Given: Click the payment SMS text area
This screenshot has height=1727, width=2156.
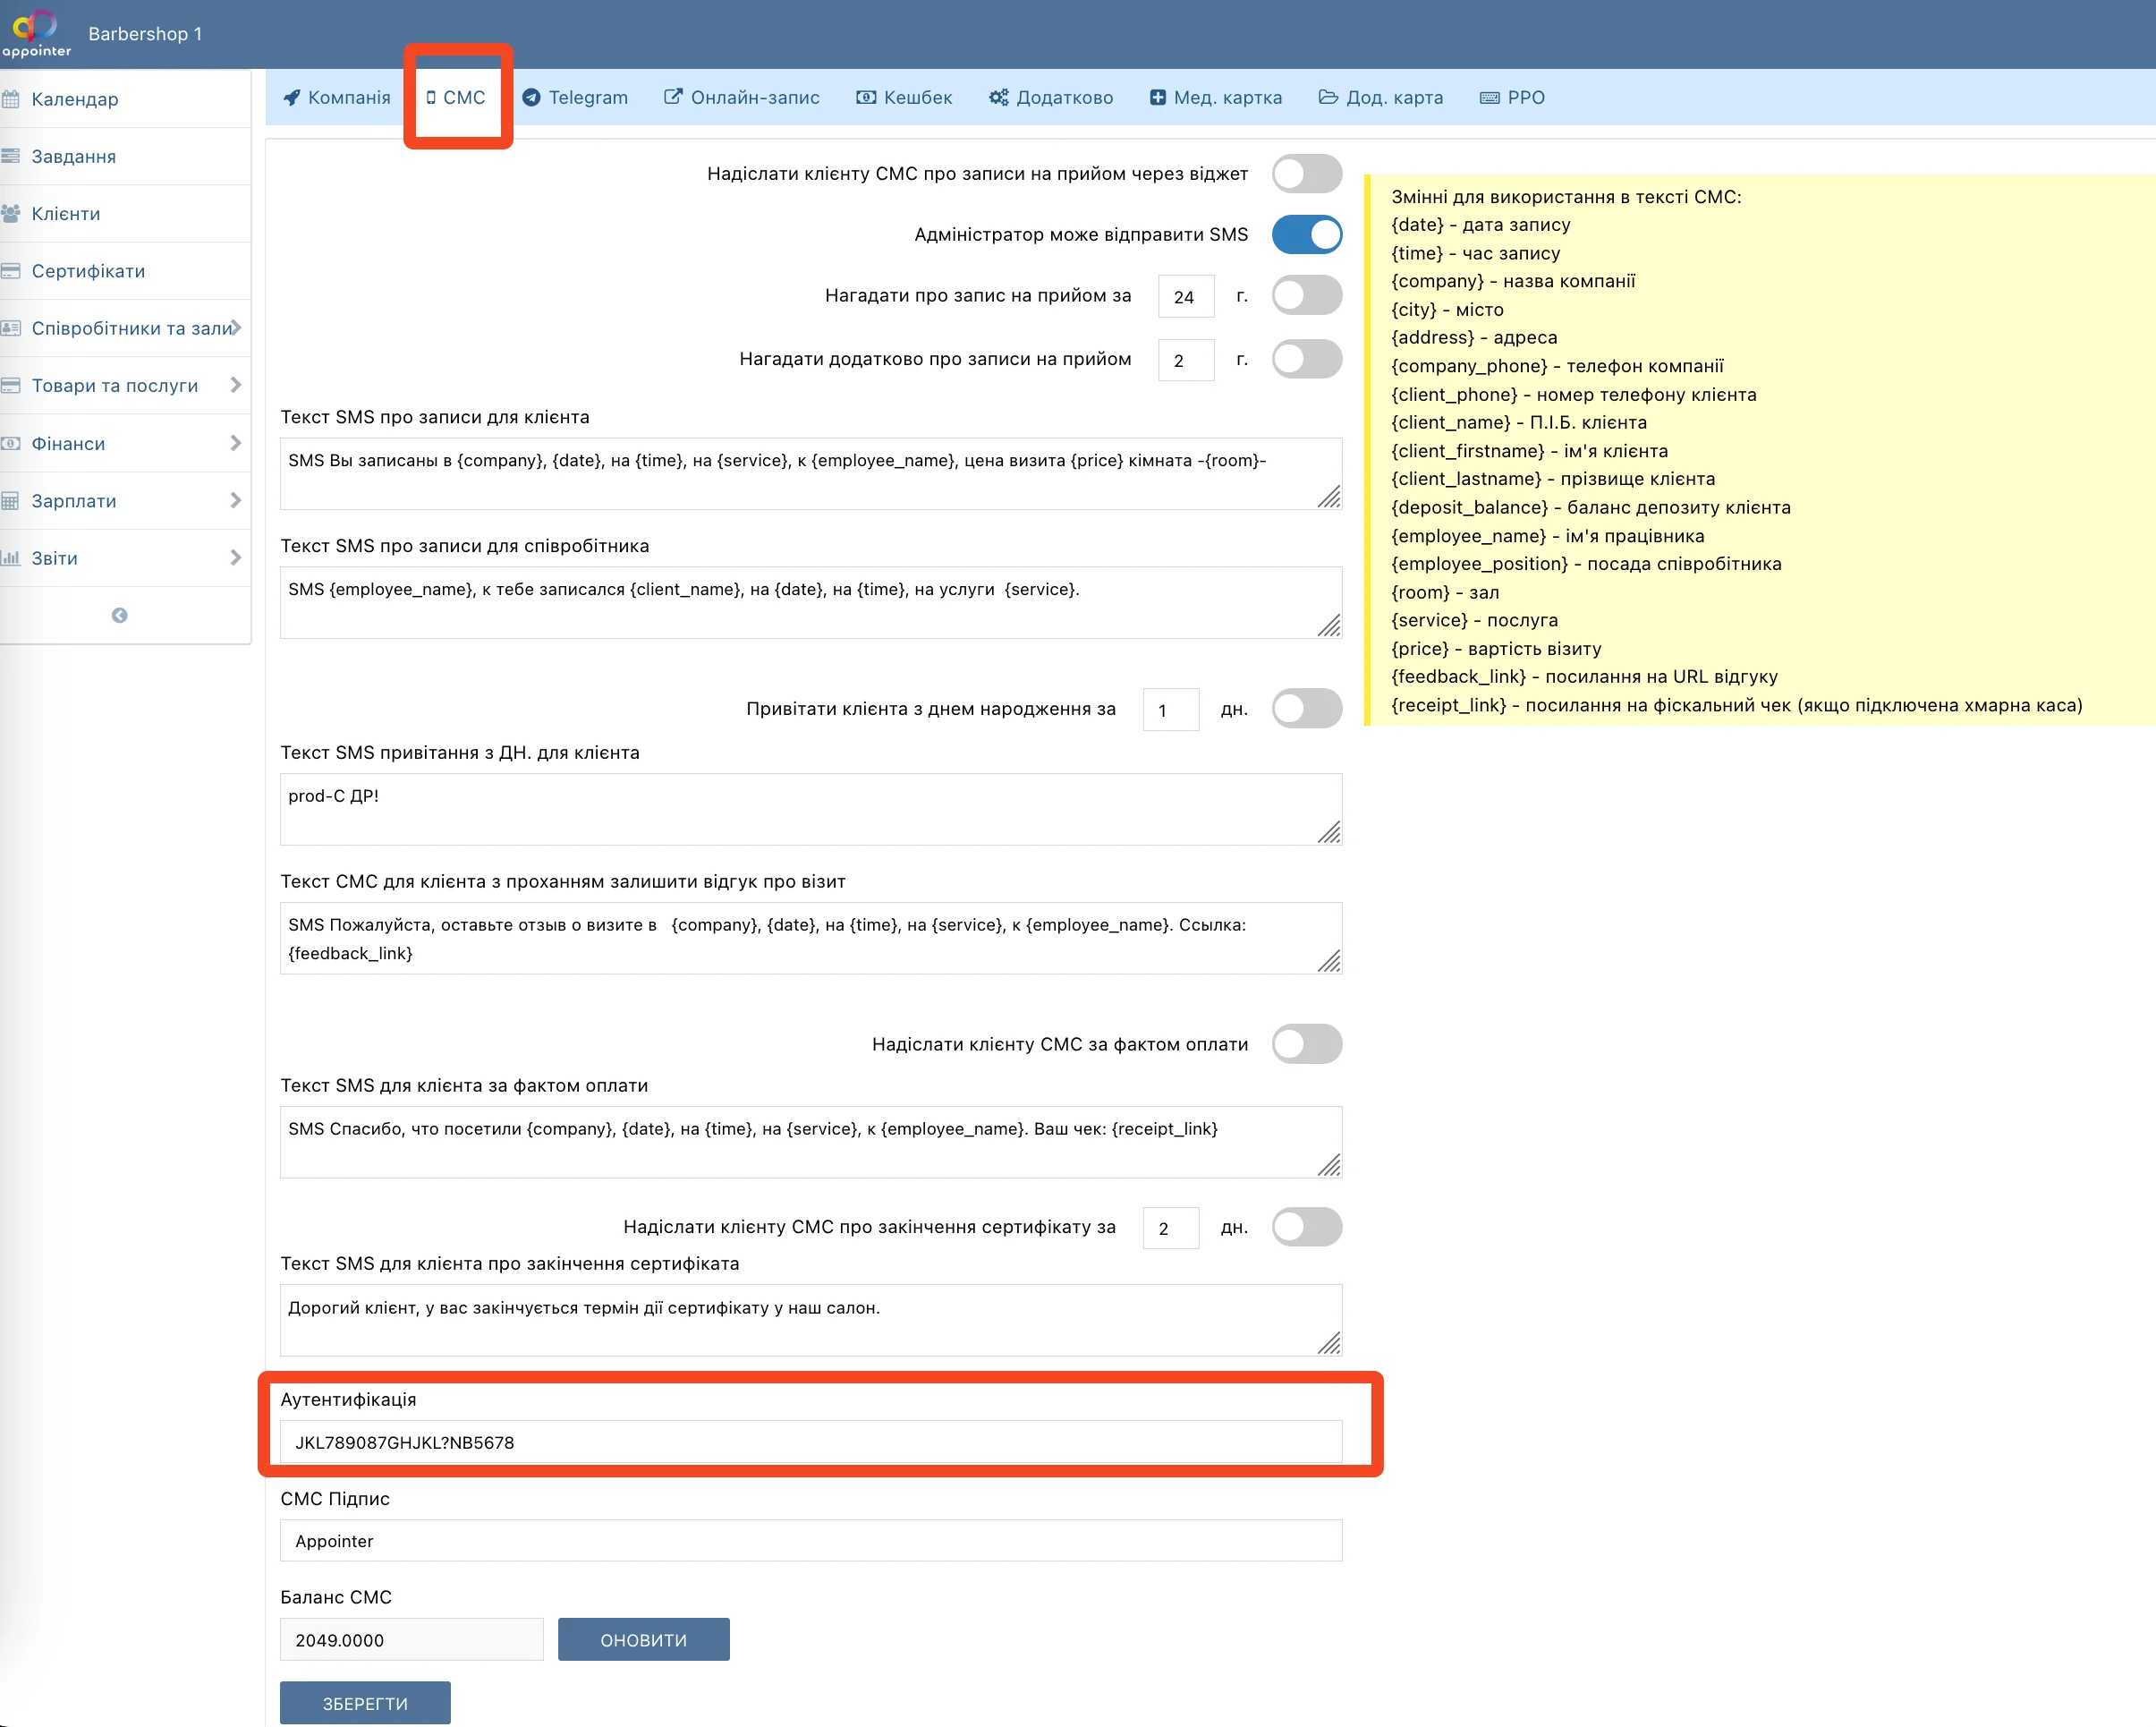Looking at the screenshot, I should (x=811, y=1142).
